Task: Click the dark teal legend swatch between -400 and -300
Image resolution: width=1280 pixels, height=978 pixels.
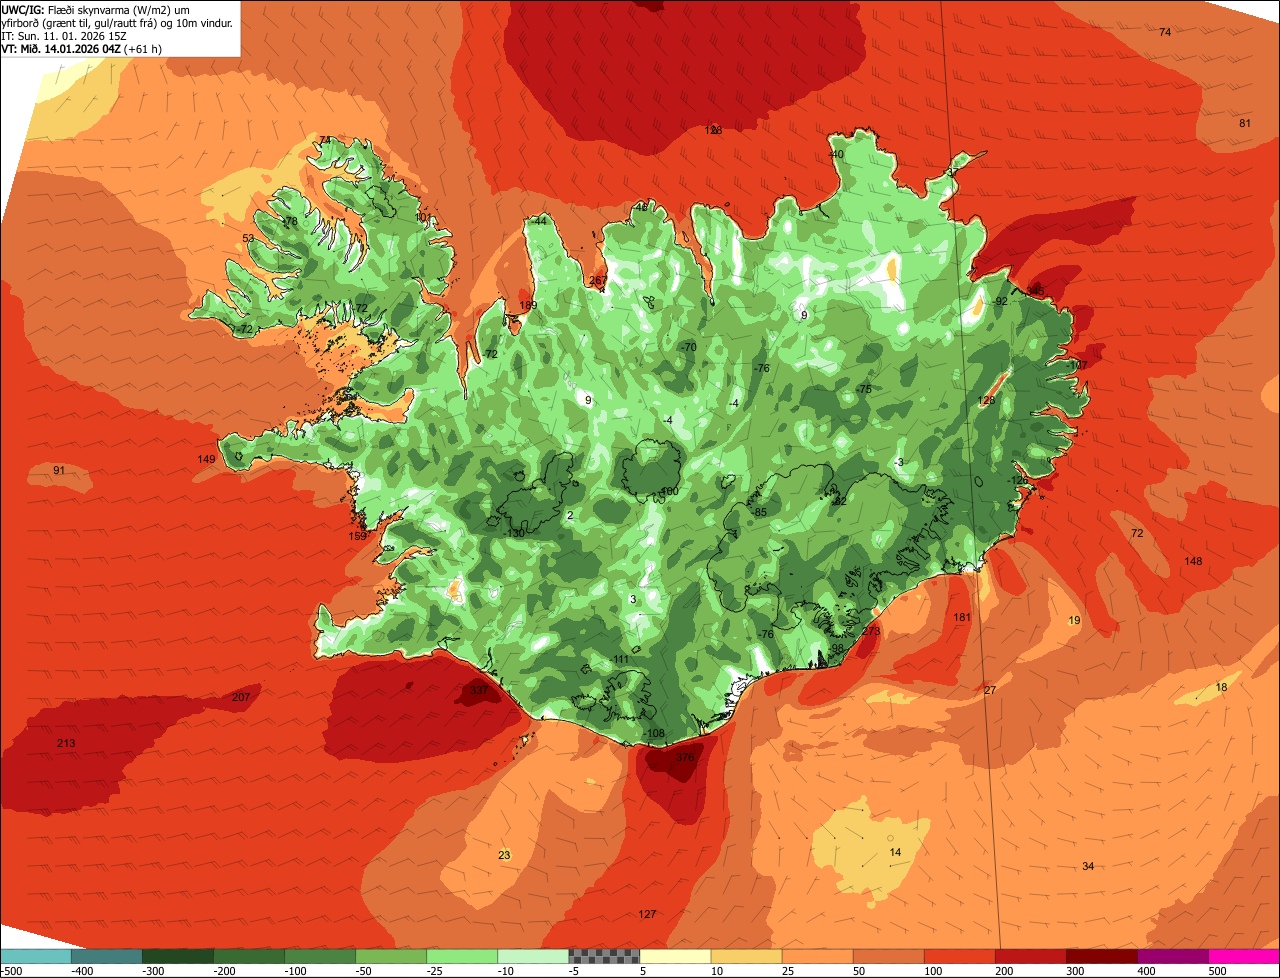Action: tap(106, 956)
